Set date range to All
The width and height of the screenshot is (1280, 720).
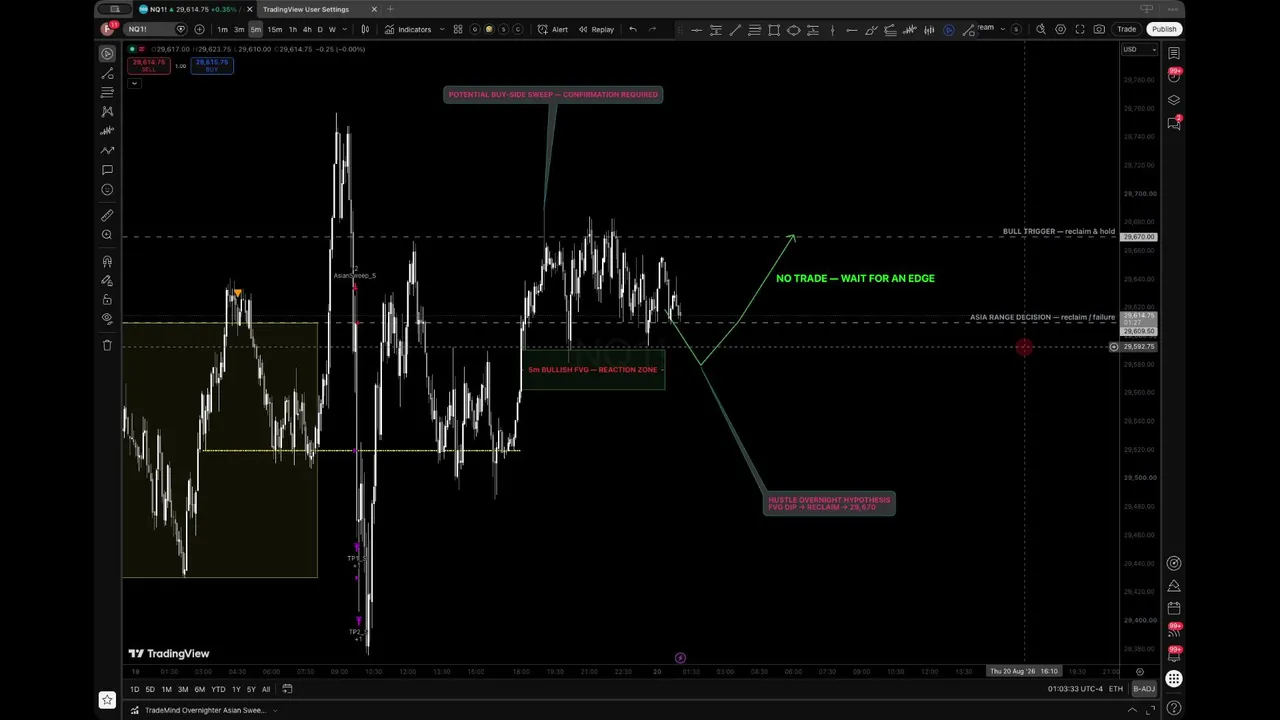point(266,689)
